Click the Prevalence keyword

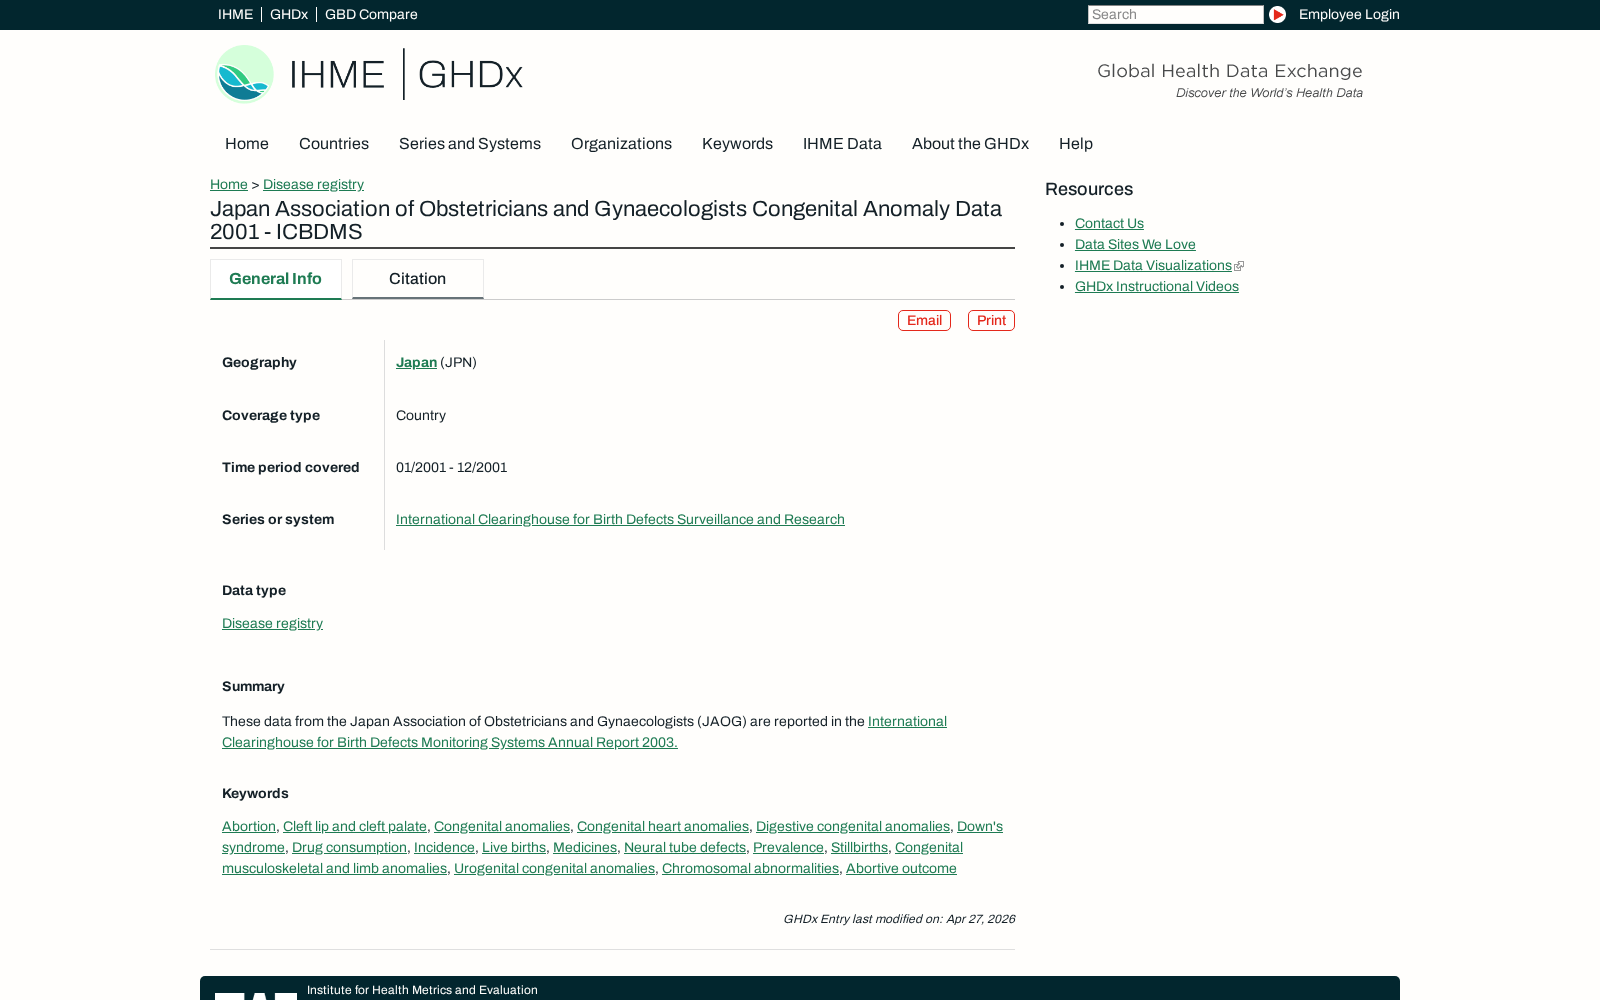[788, 847]
